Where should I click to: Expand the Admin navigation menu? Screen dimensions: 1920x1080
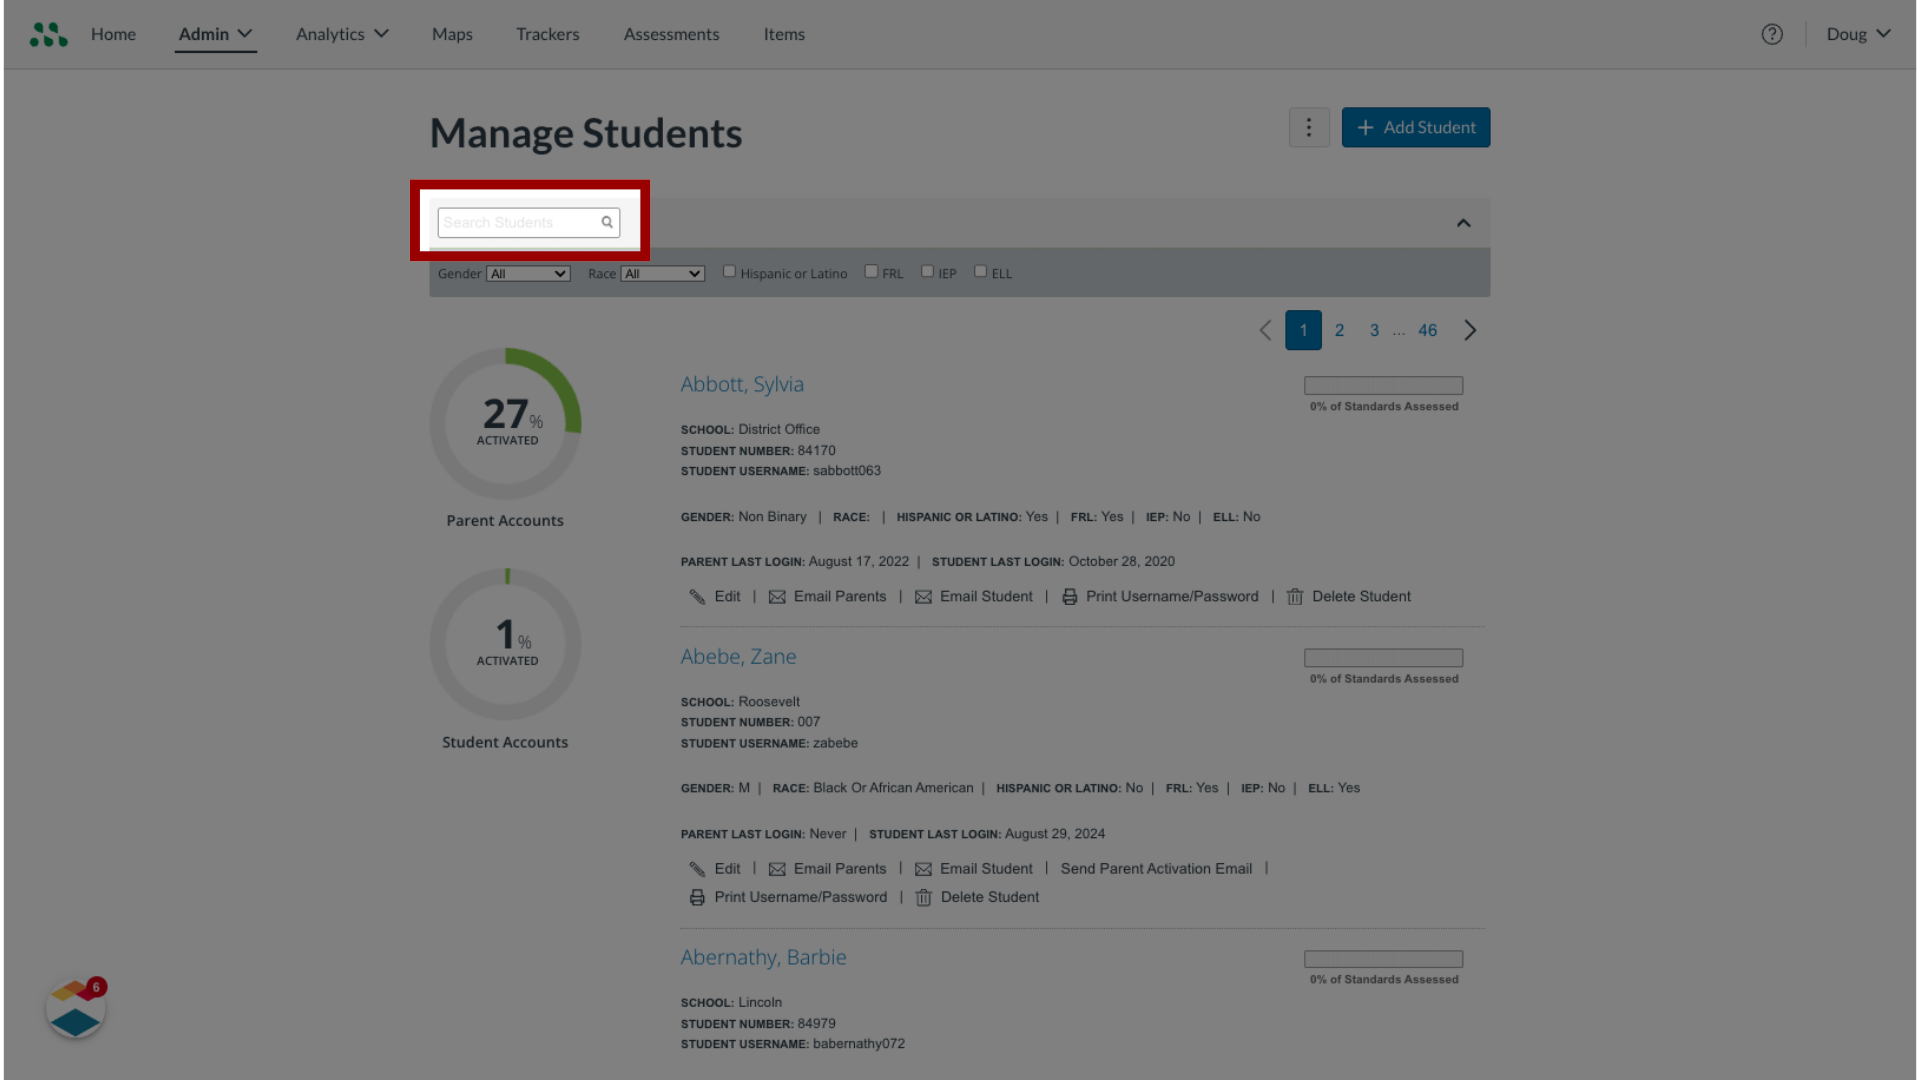tap(215, 33)
